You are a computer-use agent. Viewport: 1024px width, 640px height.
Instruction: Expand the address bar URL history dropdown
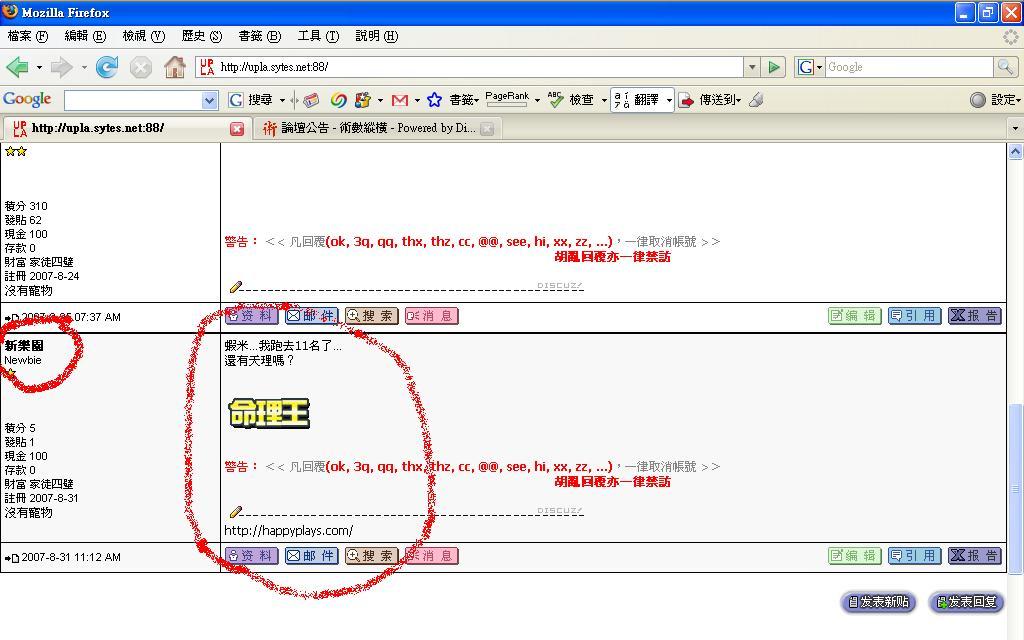point(752,67)
